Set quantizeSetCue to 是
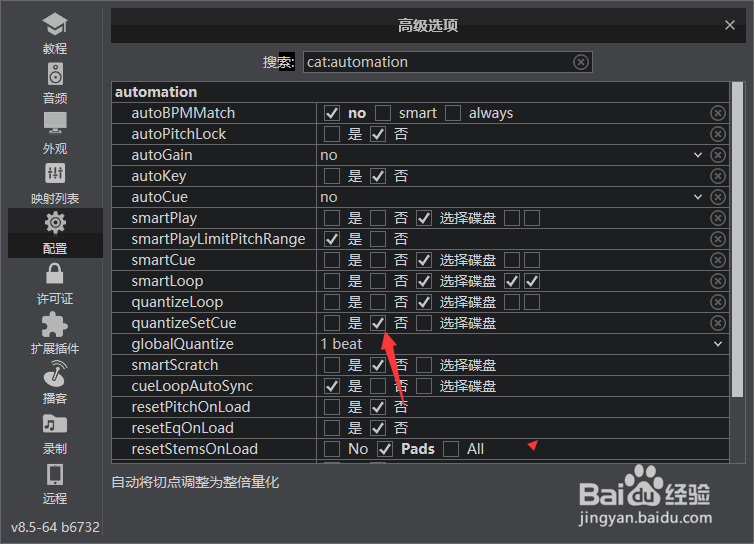The width and height of the screenshot is (754, 544). point(332,323)
